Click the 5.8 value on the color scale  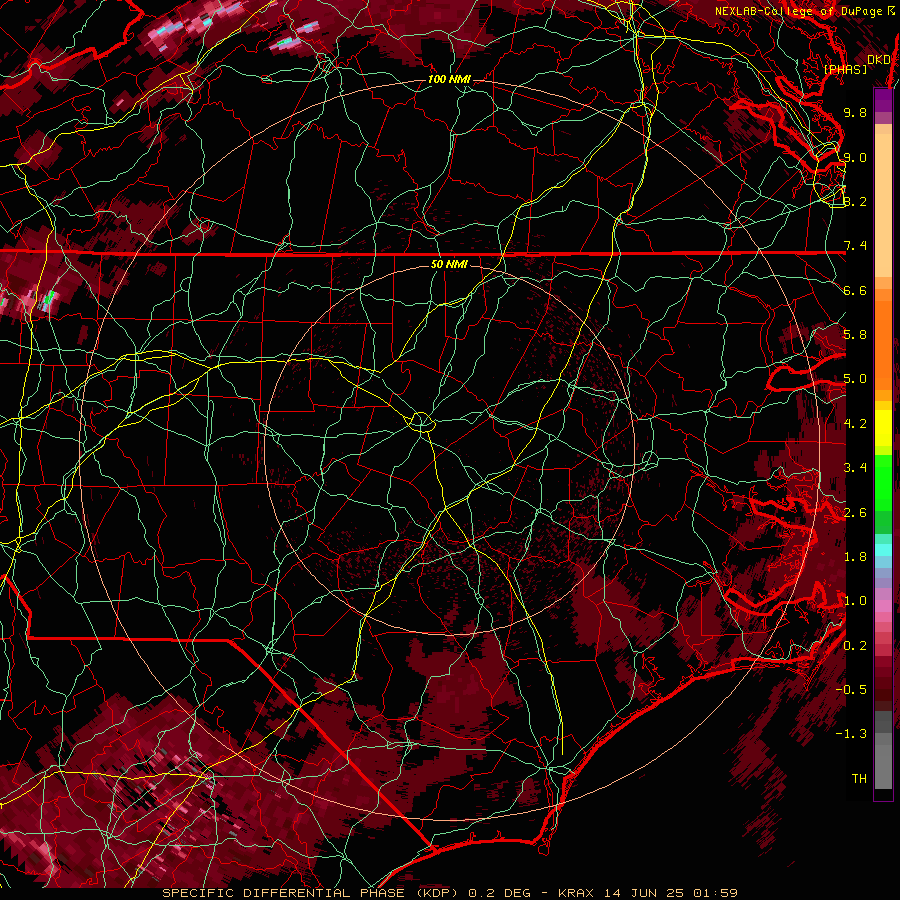(x=855, y=335)
